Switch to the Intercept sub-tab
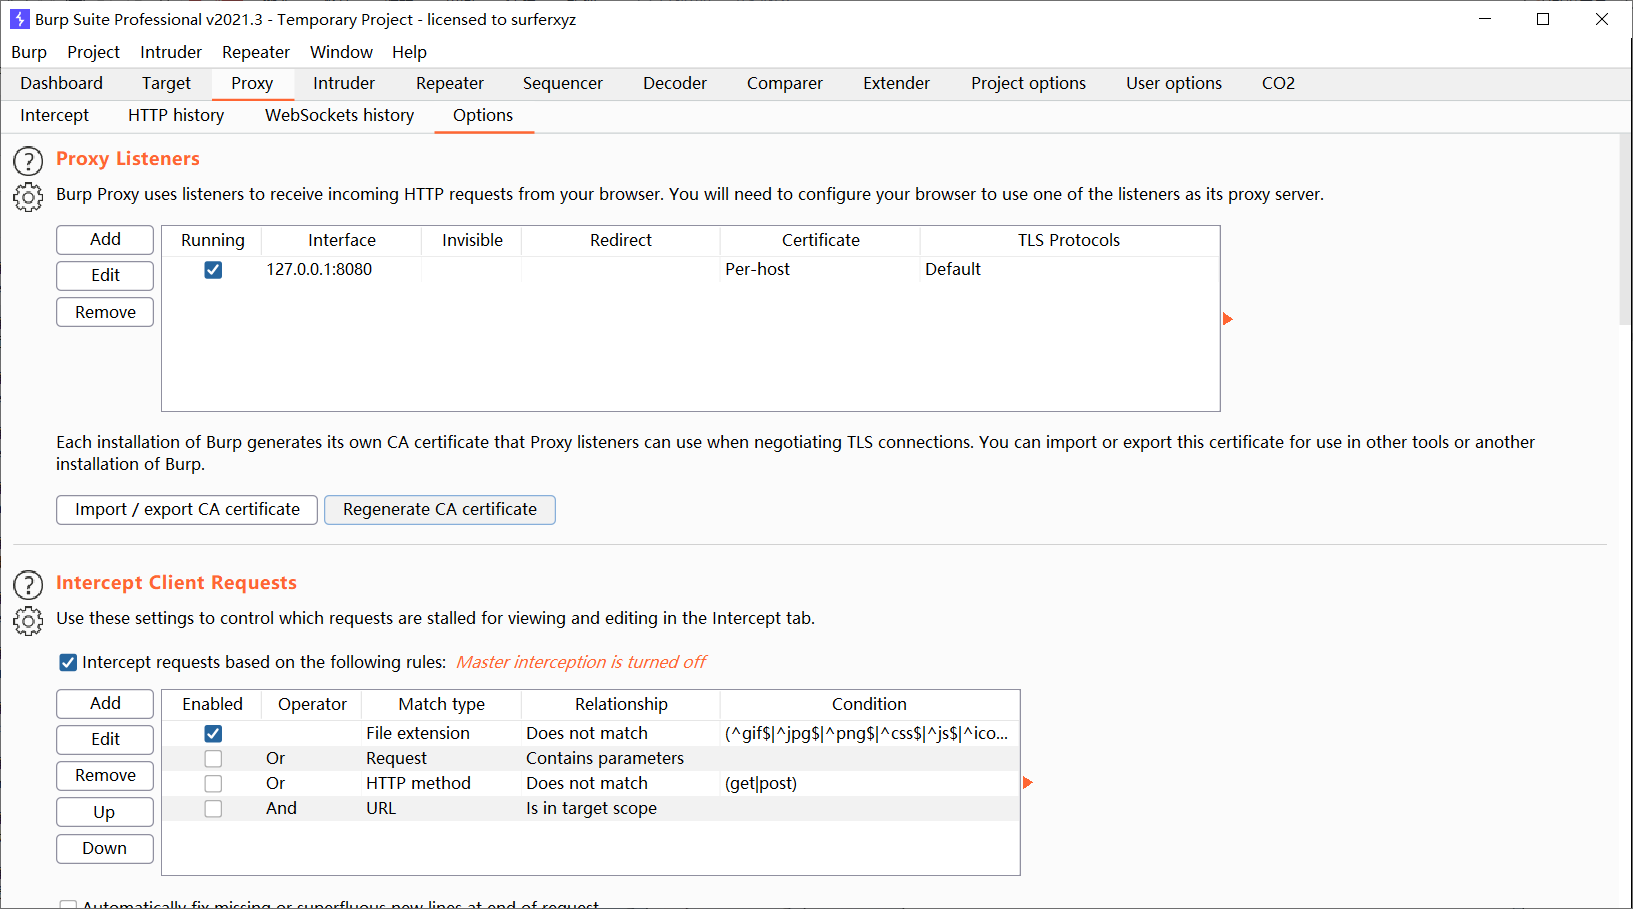This screenshot has height=909, width=1633. tap(54, 115)
